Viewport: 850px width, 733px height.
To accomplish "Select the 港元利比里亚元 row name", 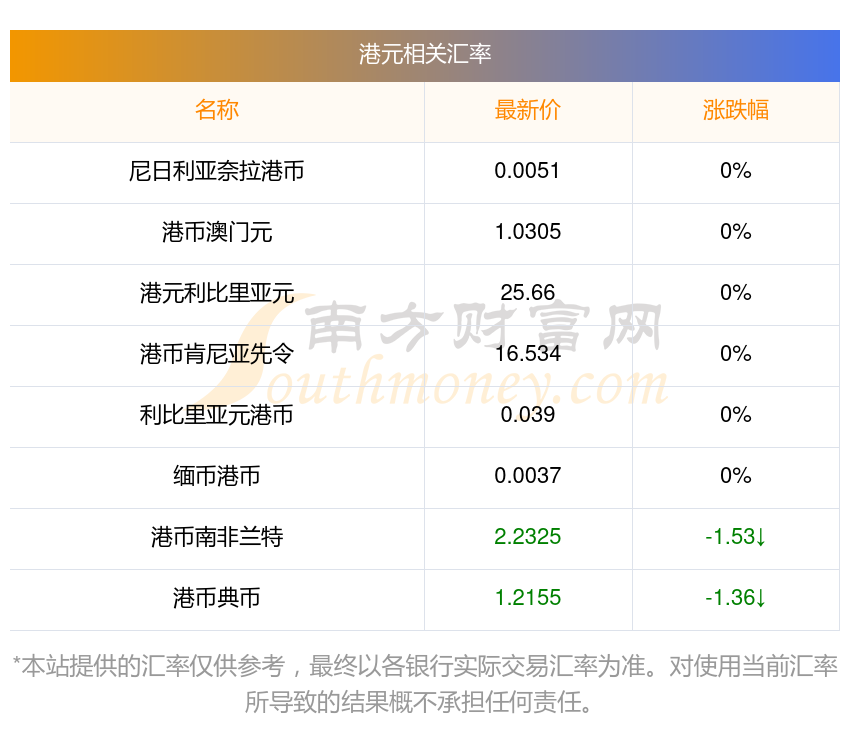I will 217,293.
